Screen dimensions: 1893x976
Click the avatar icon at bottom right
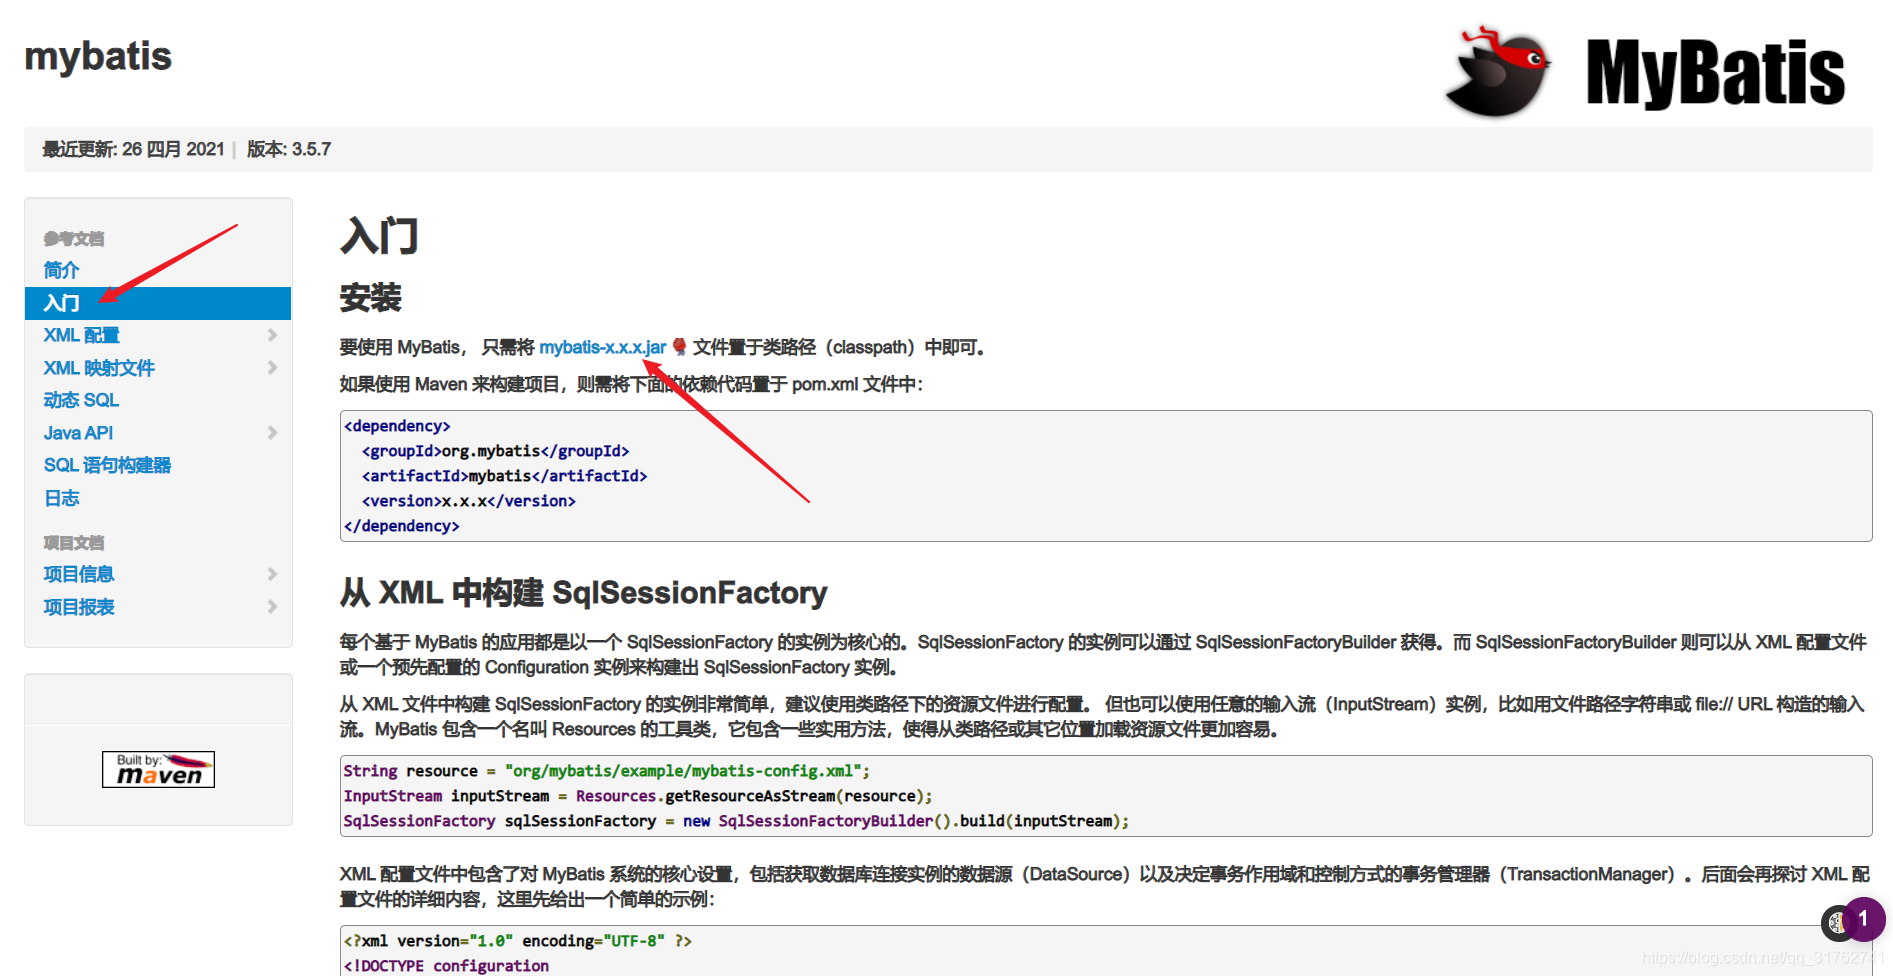coord(1837,924)
